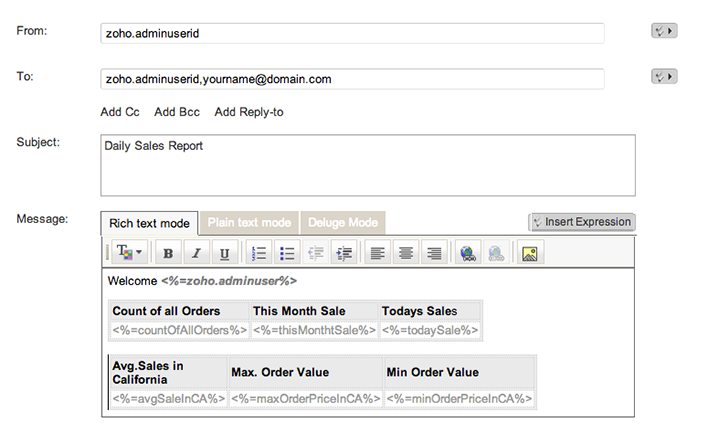
Task: Expand the expression picker beside the To field
Action: coord(664,76)
